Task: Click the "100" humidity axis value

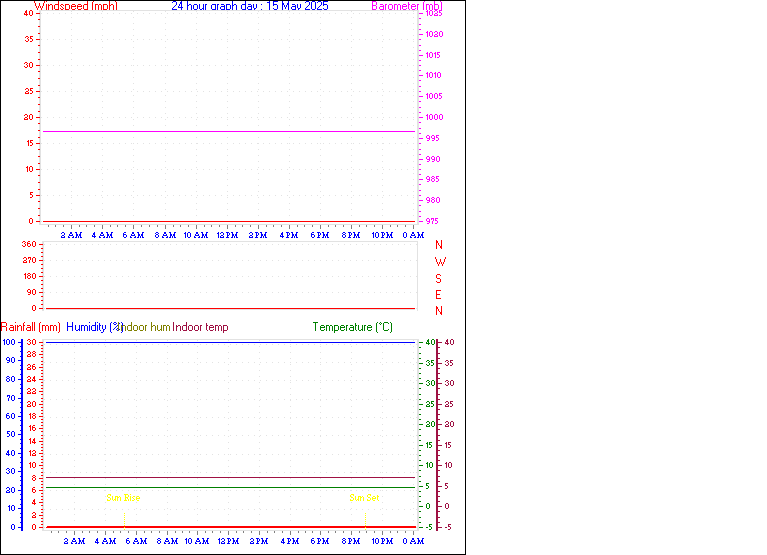Action: click(9, 342)
